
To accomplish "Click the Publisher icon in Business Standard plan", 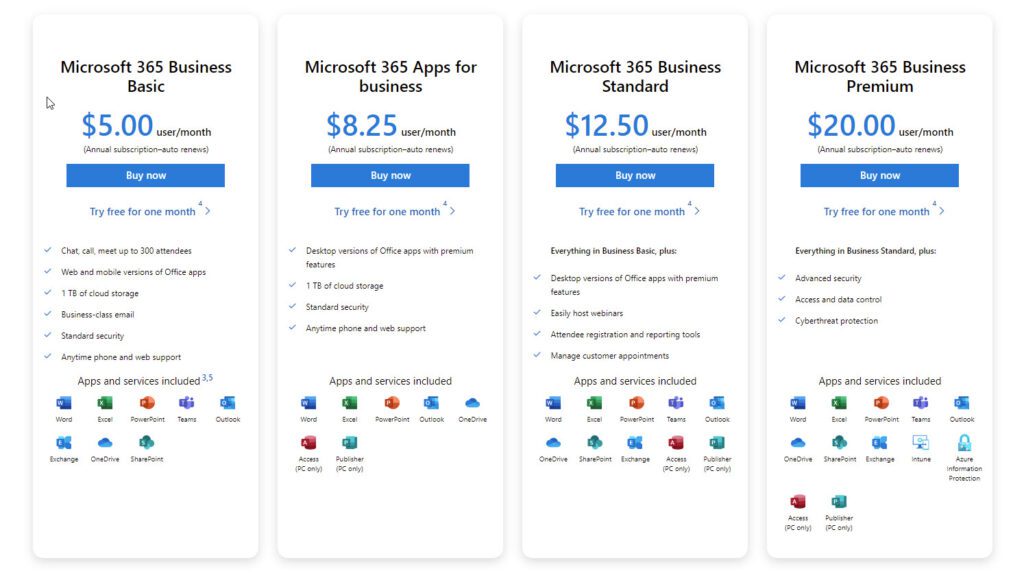I will tap(717, 443).
